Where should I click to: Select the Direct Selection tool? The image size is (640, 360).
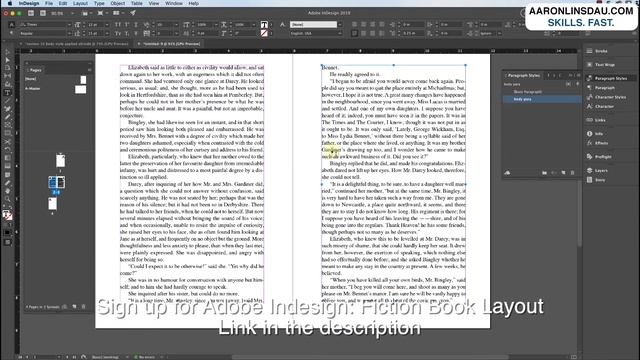7,60
